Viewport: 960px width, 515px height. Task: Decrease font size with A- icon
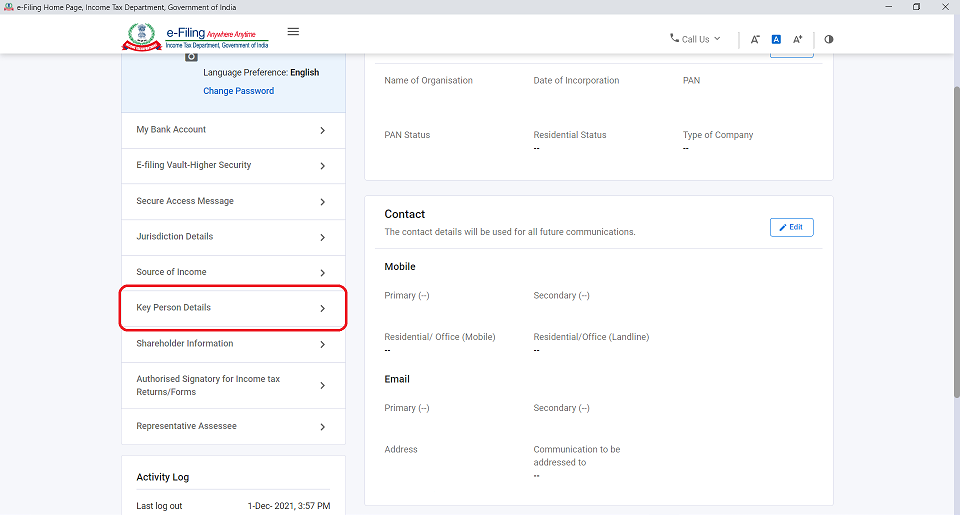coord(756,39)
